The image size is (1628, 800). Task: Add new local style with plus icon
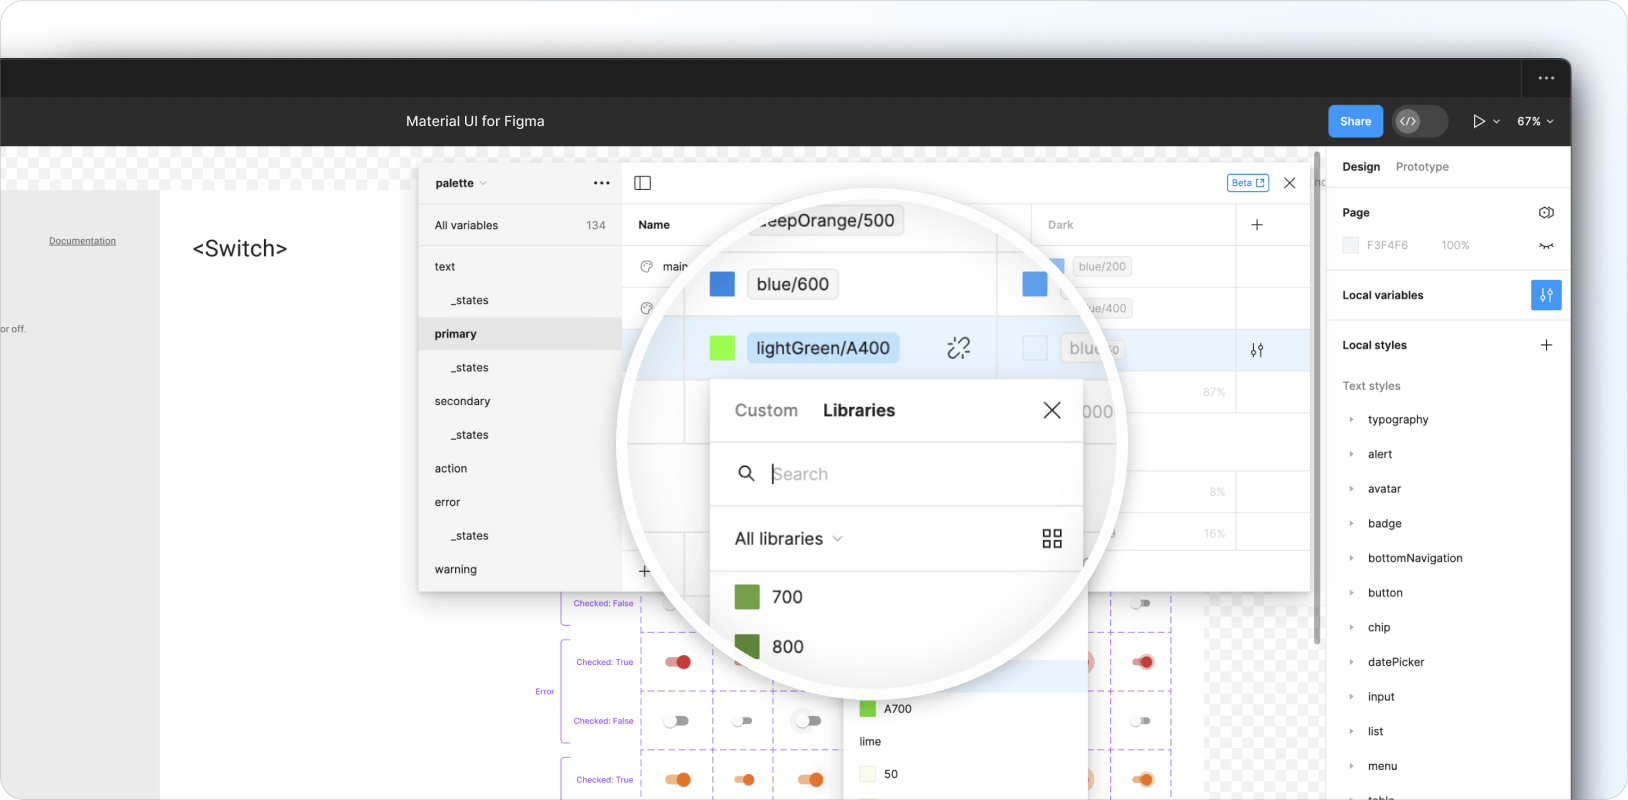(x=1546, y=345)
